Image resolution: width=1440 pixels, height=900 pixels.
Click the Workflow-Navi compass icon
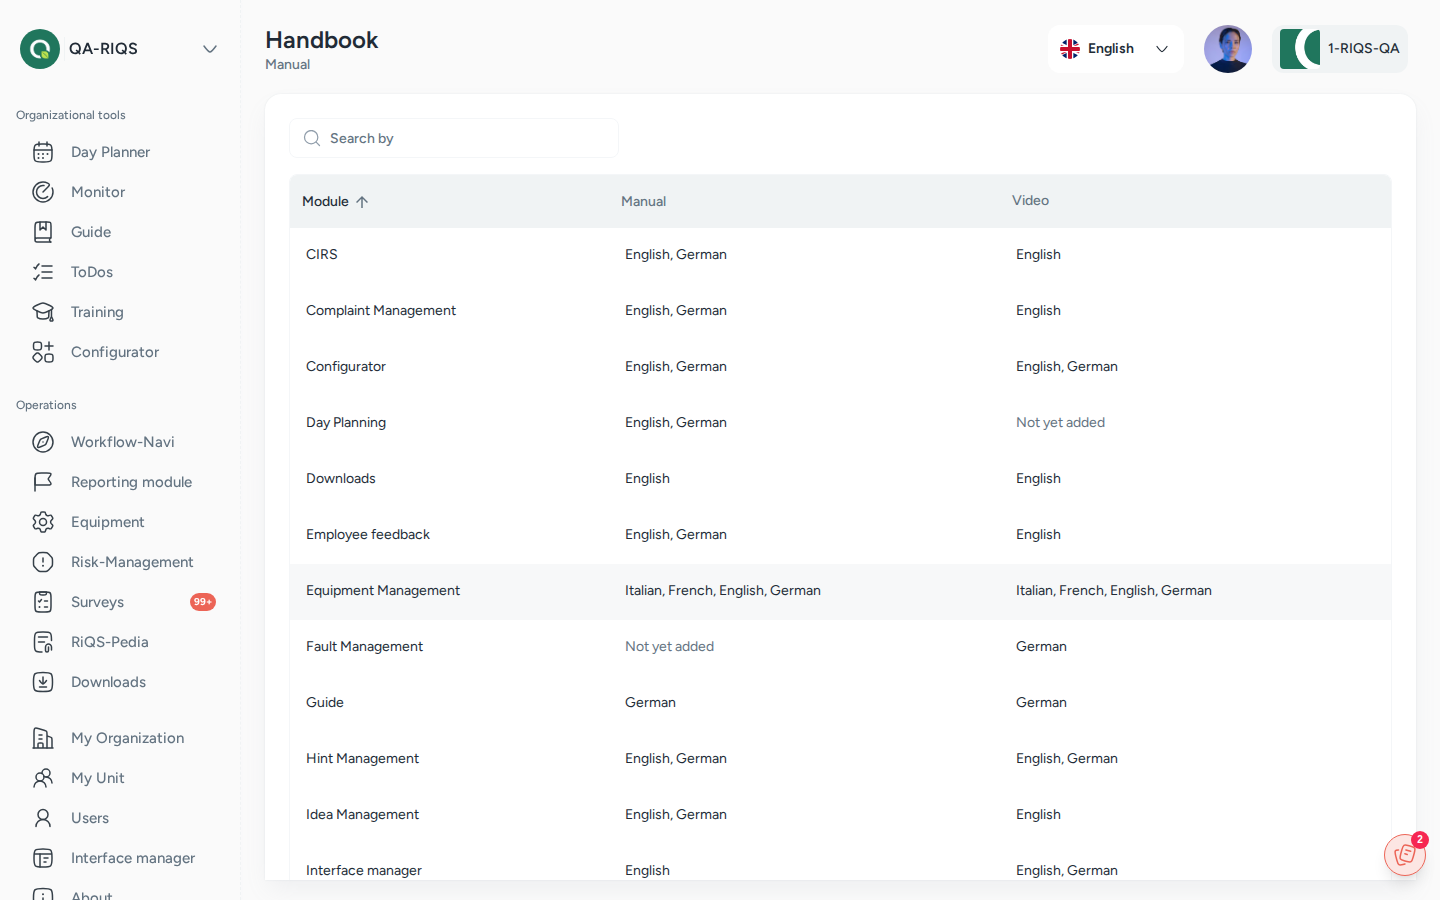[x=43, y=442]
